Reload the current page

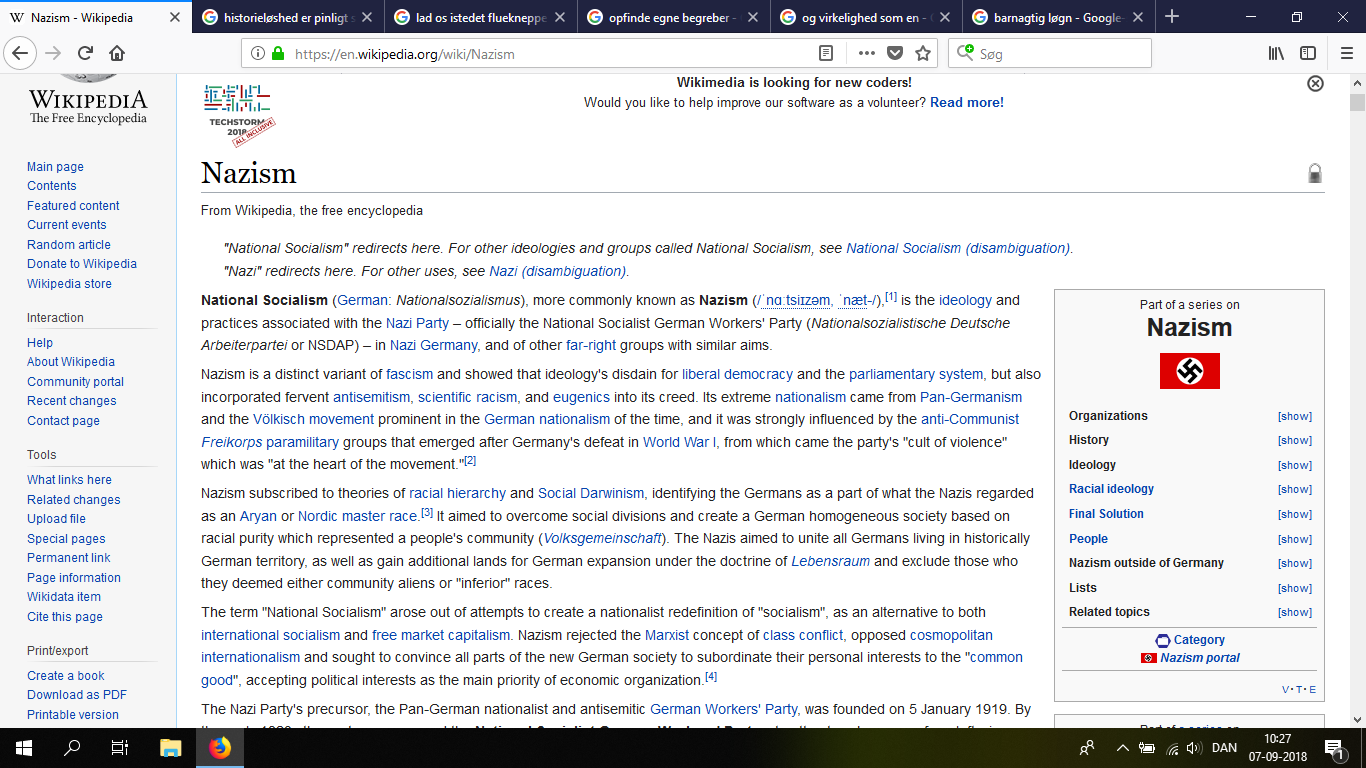[x=86, y=53]
